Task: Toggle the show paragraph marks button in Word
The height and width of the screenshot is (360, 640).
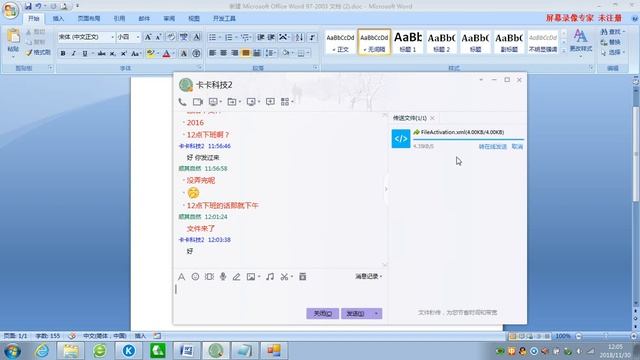Action: [312, 37]
